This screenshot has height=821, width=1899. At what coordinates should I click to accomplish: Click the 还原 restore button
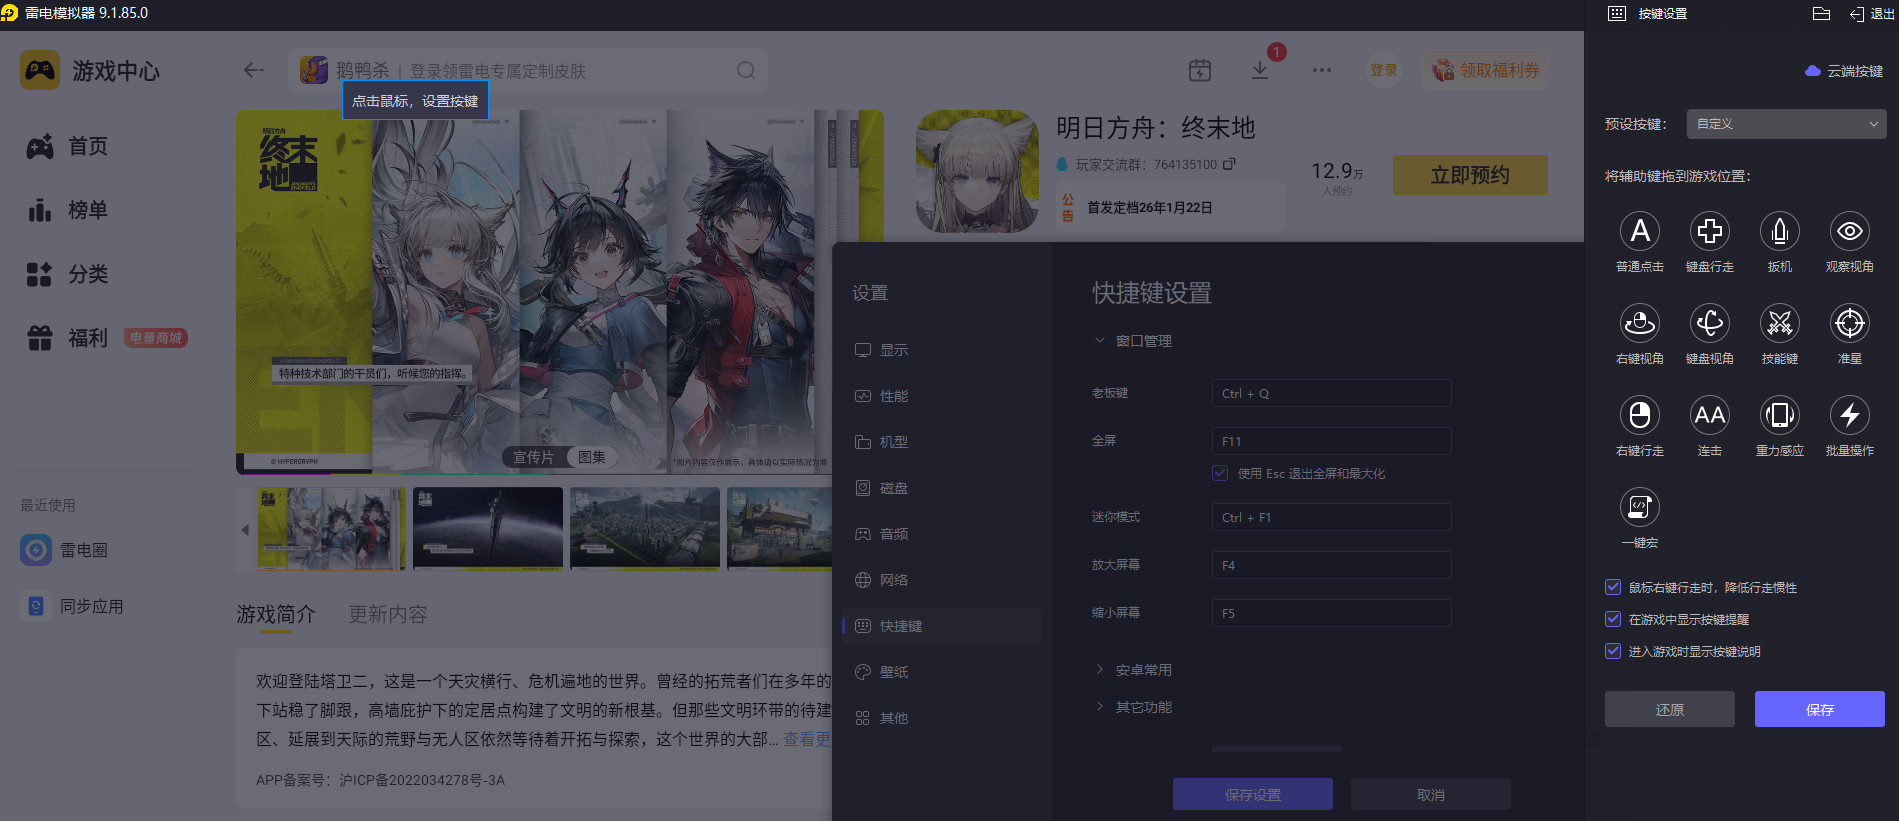point(1670,709)
